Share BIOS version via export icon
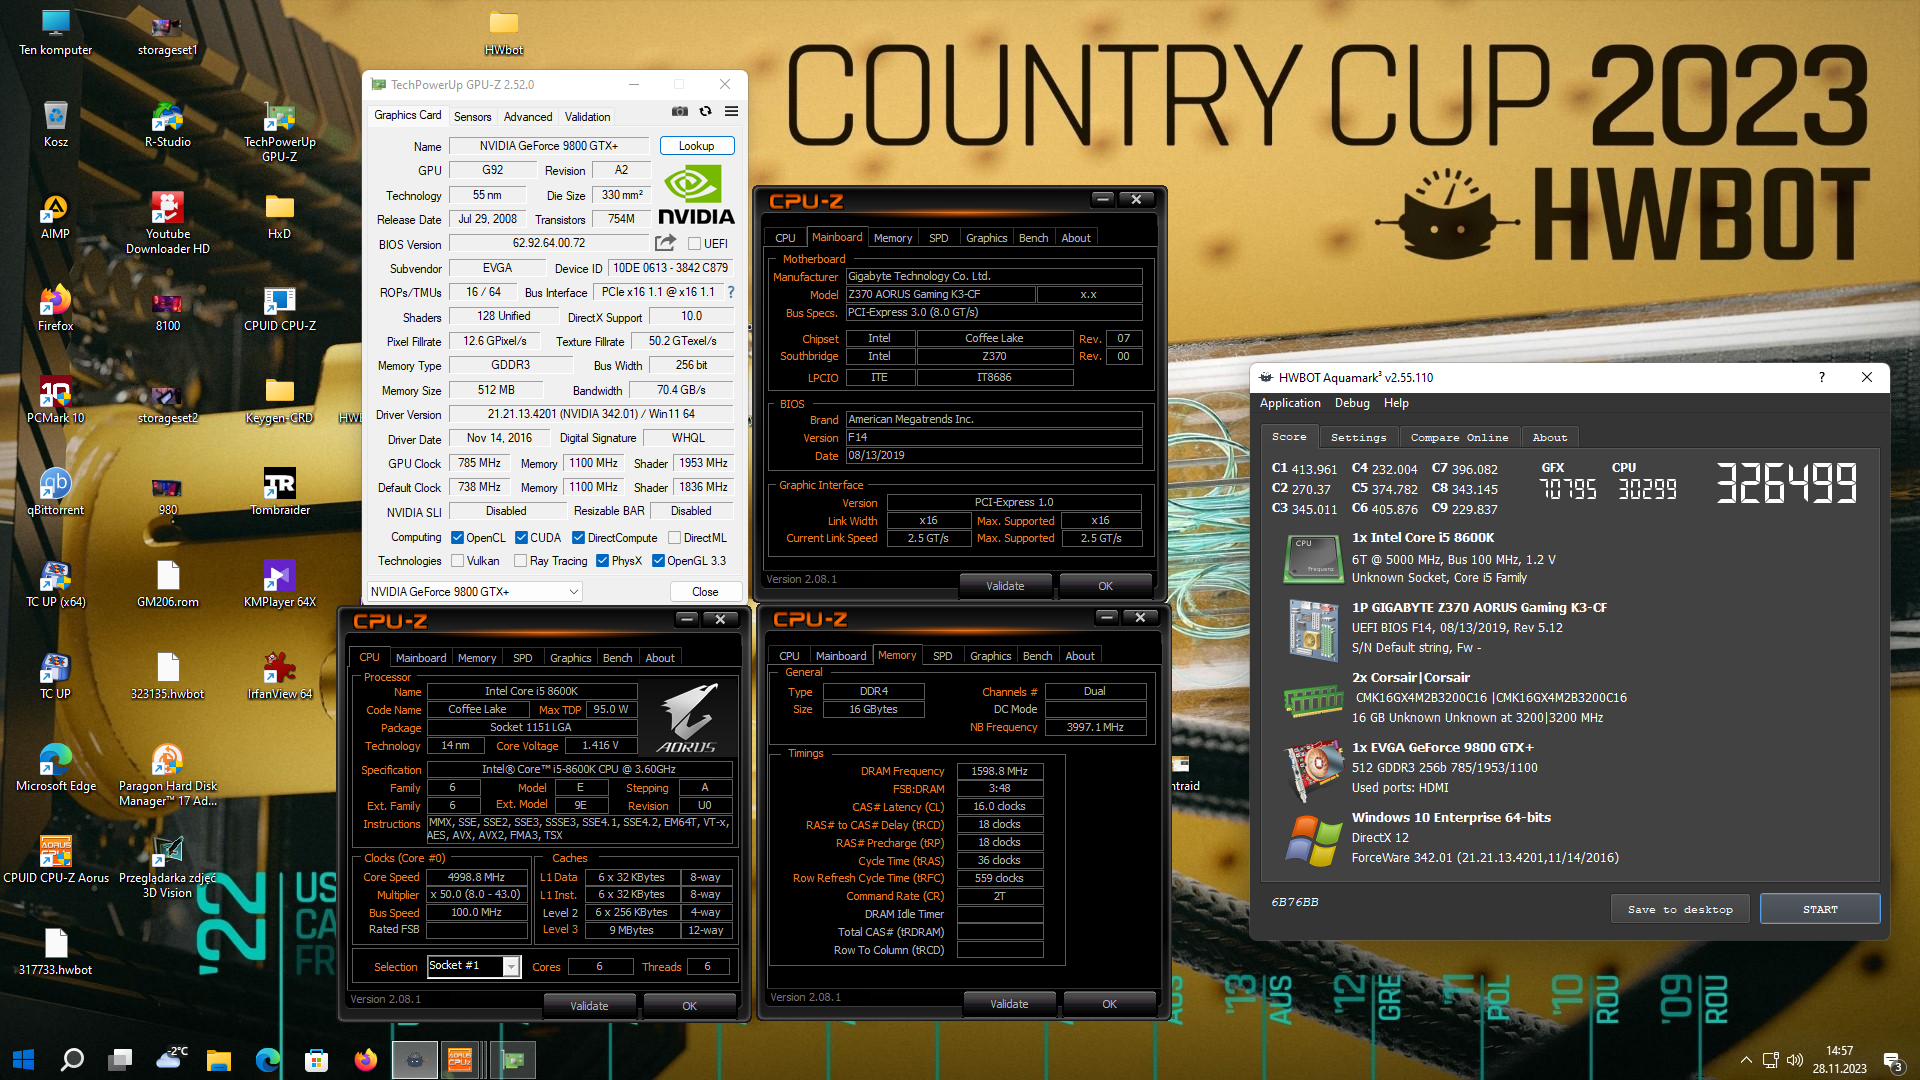The image size is (1920, 1080). 665,243
